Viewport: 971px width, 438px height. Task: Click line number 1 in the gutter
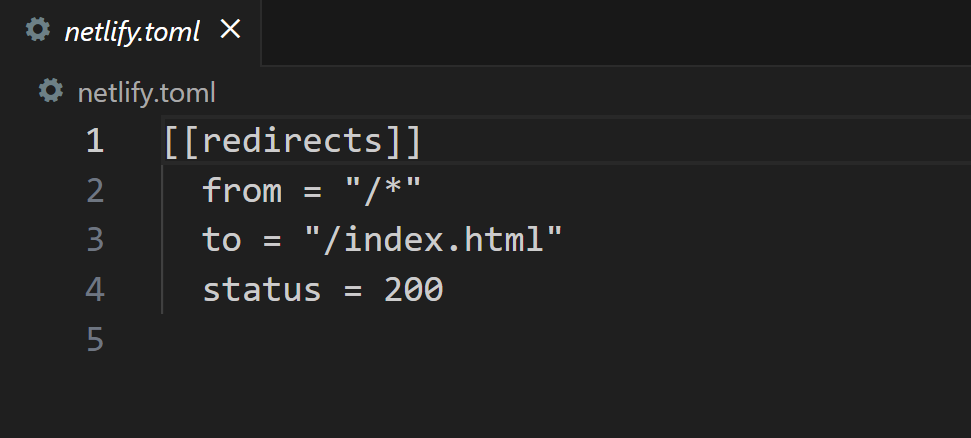[95, 141]
